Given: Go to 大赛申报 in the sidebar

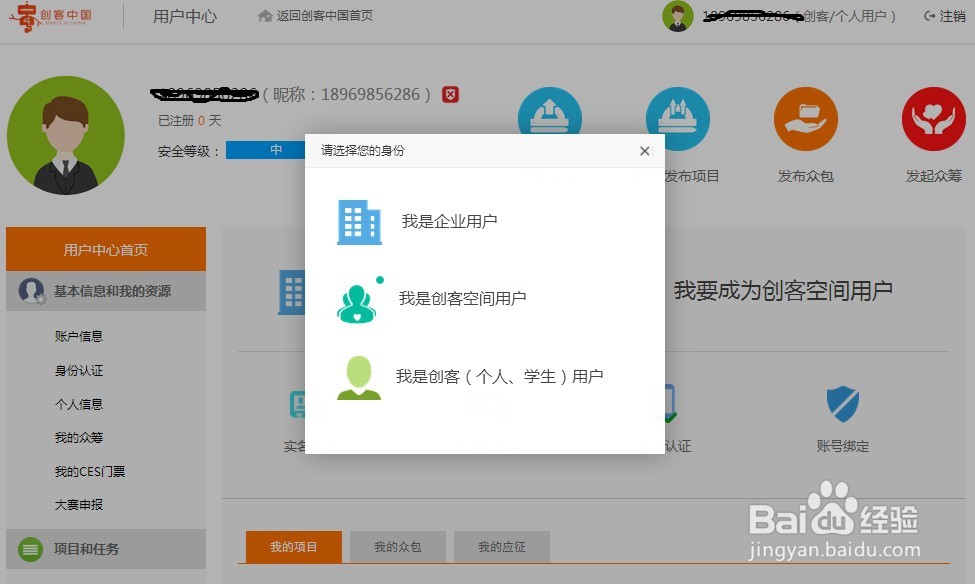Looking at the screenshot, I should click(x=80, y=505).
